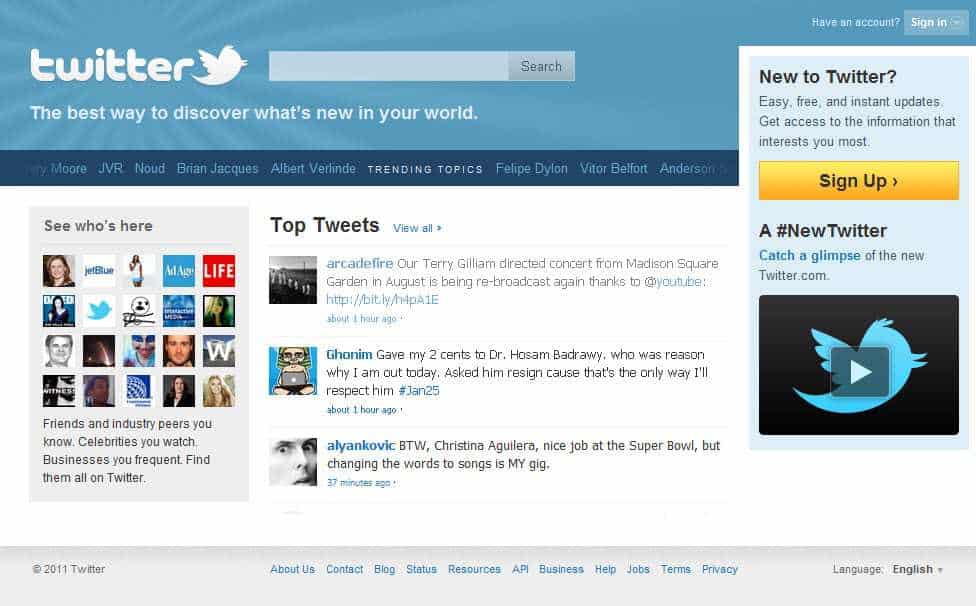This screenshot has width=976, height=606.
Task: Click the green-tinted woman avatar
Action: (218, 310)
